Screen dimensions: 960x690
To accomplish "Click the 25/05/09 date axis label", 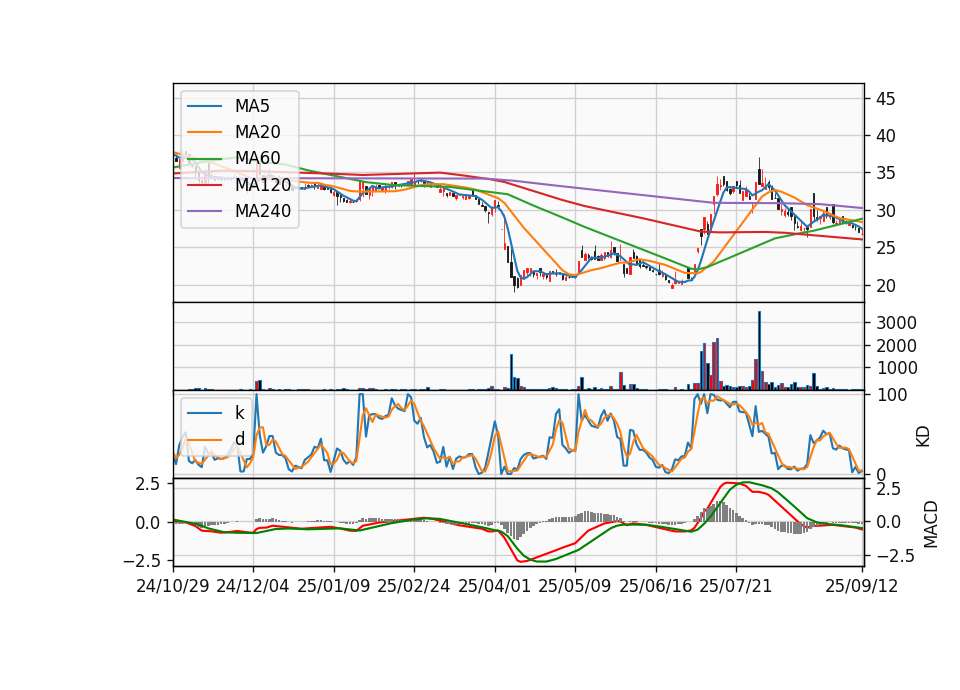I will [575, 586].
